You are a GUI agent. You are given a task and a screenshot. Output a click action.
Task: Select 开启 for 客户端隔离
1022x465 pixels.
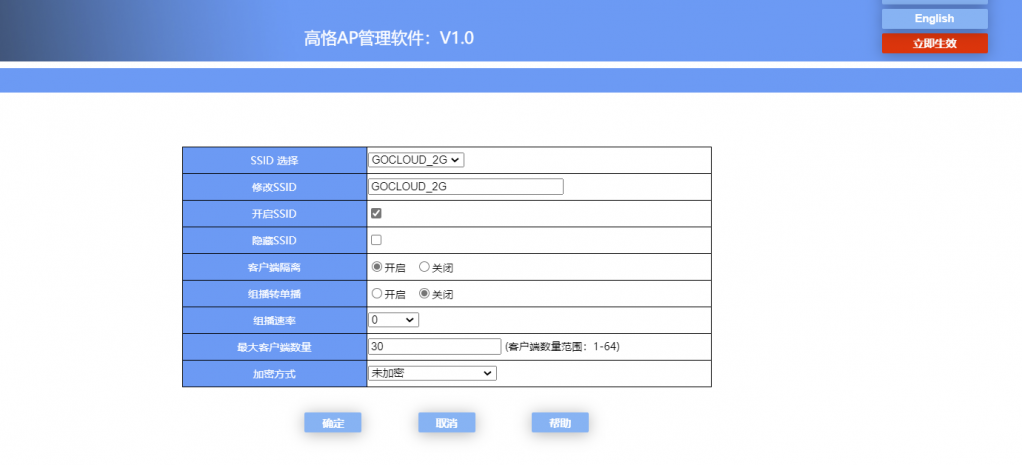point(377,267)
